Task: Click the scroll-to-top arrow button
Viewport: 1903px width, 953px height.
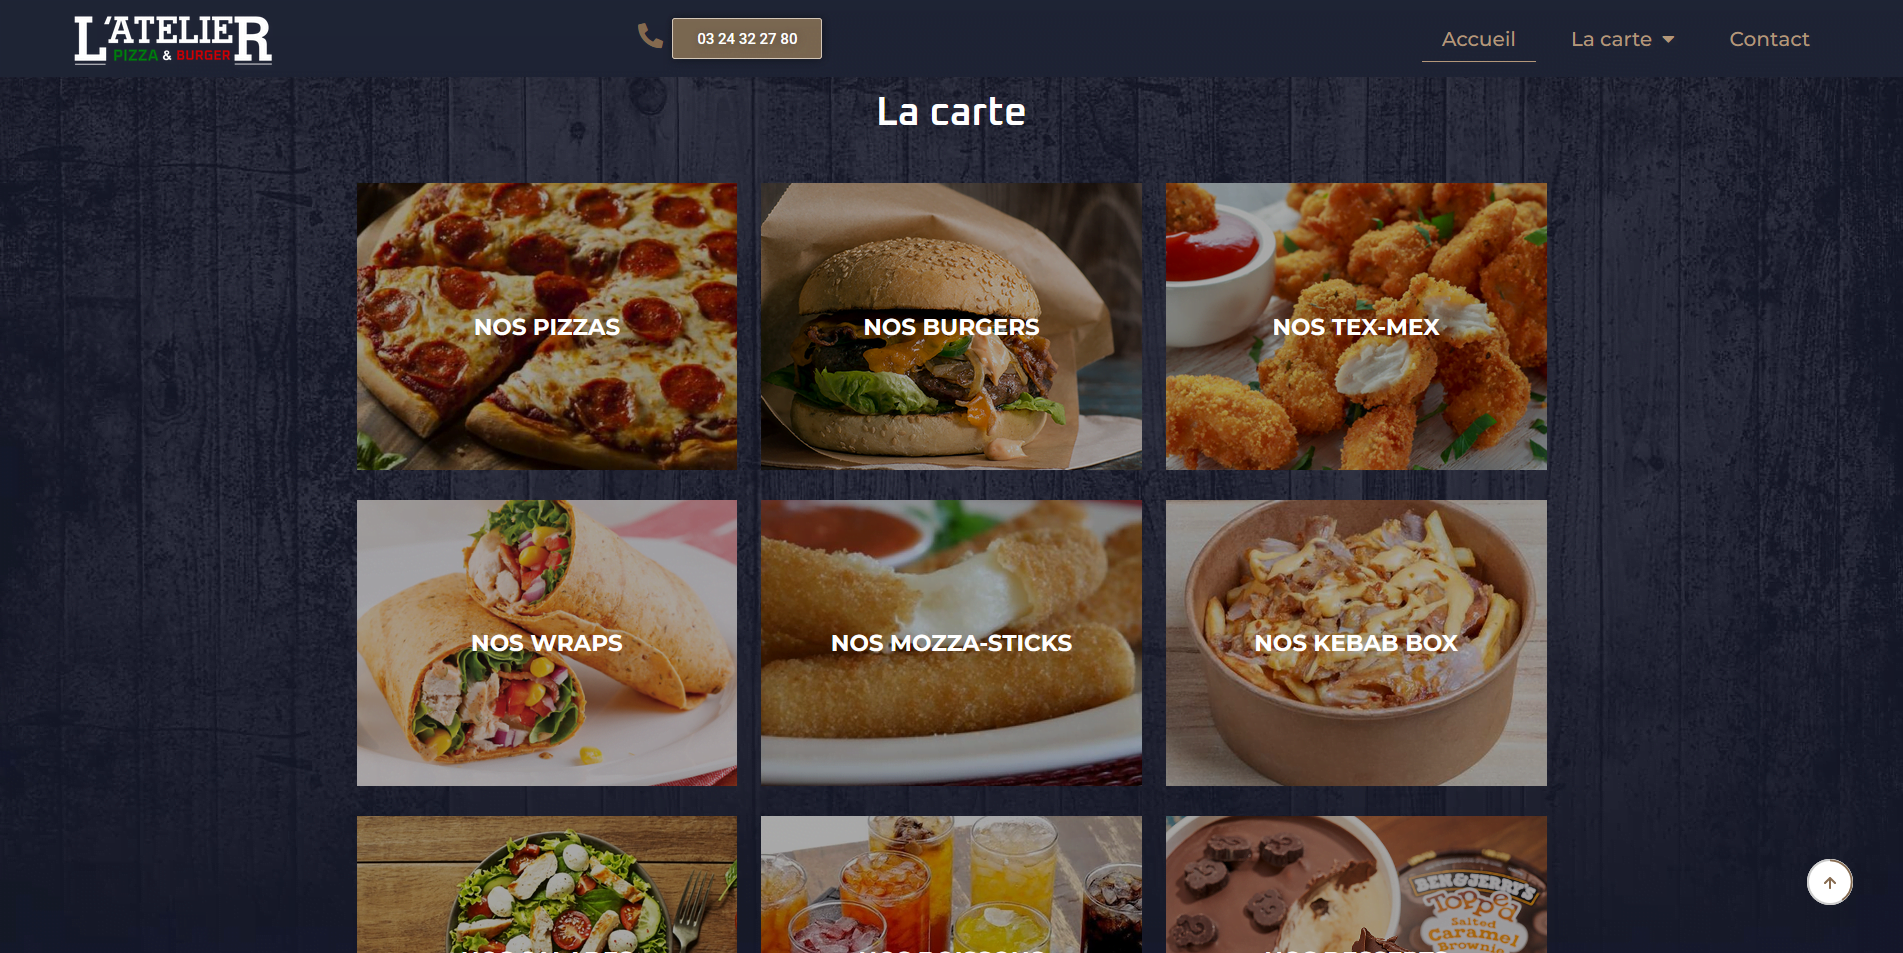Action: pyautogui.click(x=1829, y=882)
